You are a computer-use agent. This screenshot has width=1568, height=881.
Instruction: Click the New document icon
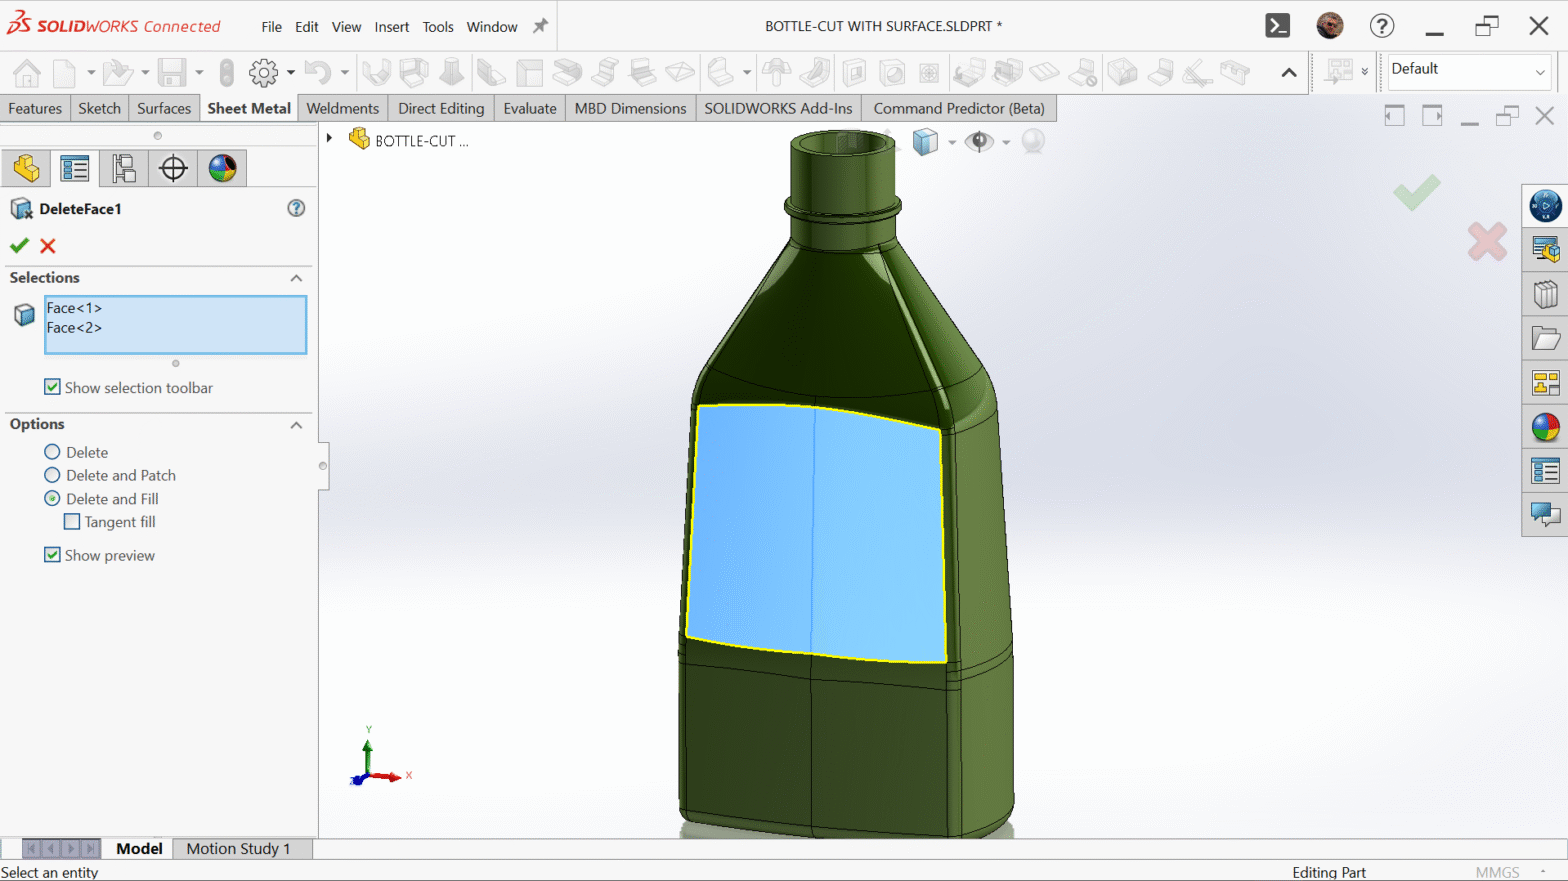coord(64,72)
